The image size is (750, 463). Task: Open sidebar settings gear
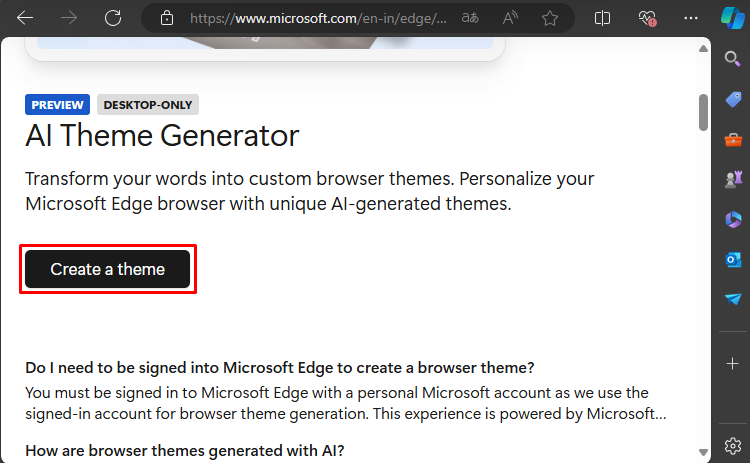732,446
